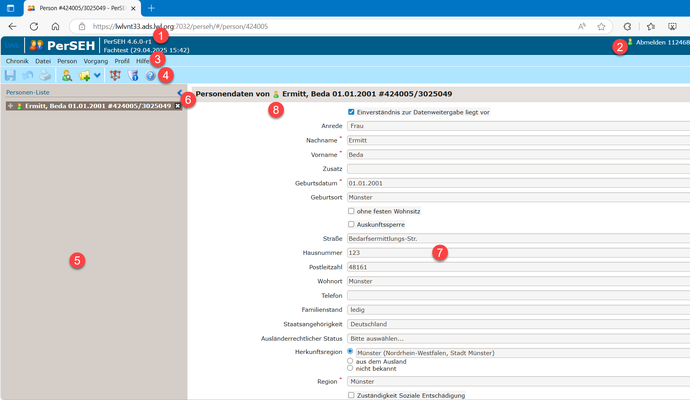Open the Vorgang menu
Viewport: 690px width, 400px height.
click(96, 61)
